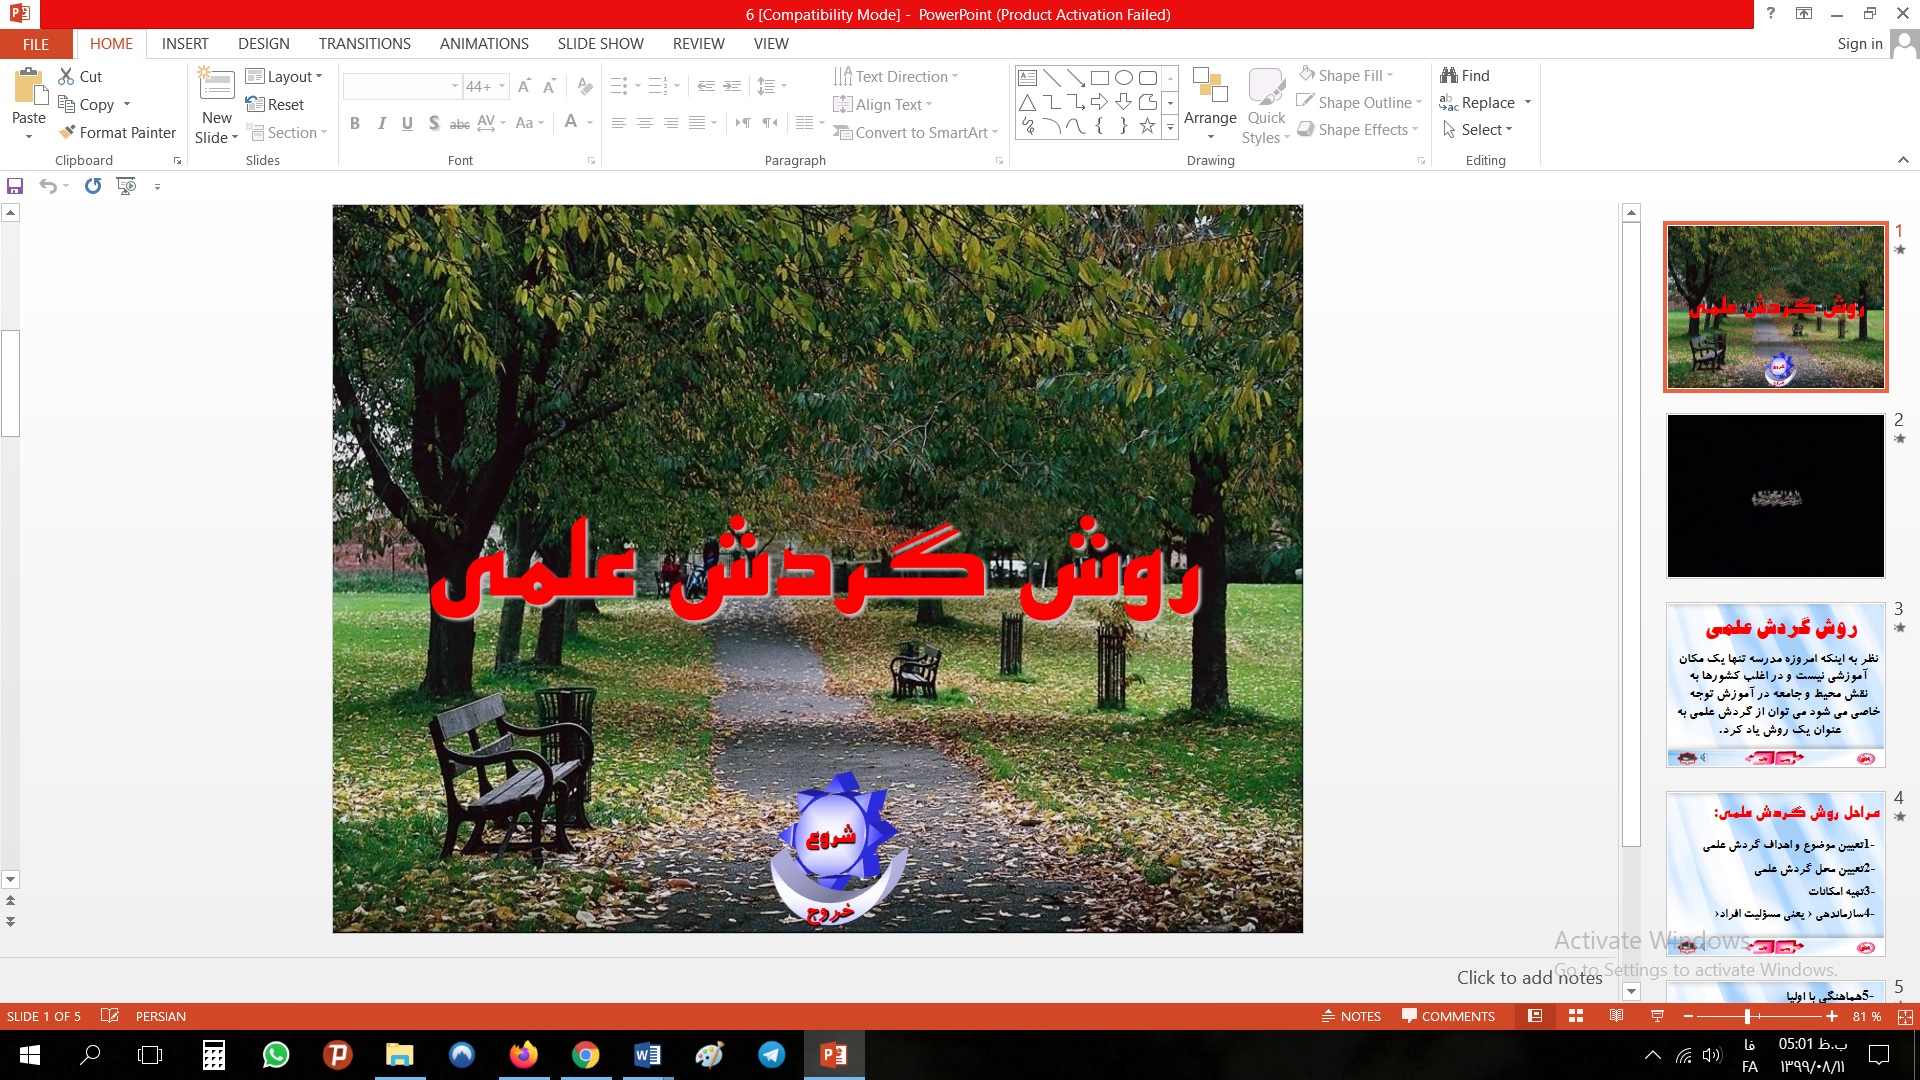Click the Replace button
The width and height of the screenshot is (1920, 1080).
click(x=1487, y=103)
